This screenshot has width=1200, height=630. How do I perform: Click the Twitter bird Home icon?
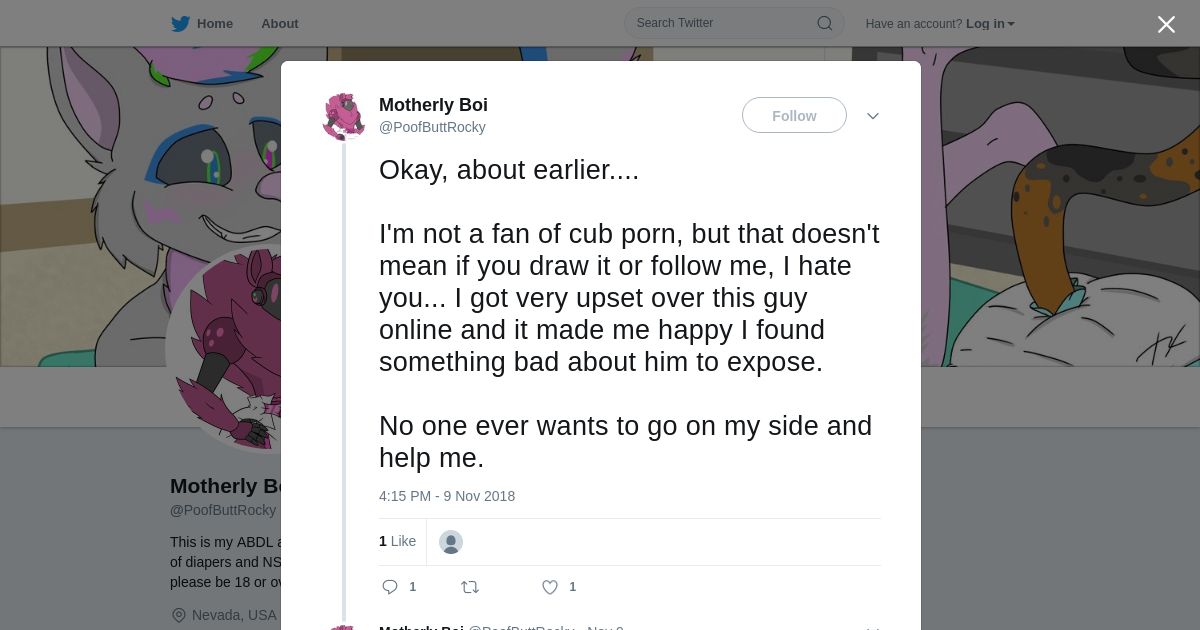tap(180, 24)
